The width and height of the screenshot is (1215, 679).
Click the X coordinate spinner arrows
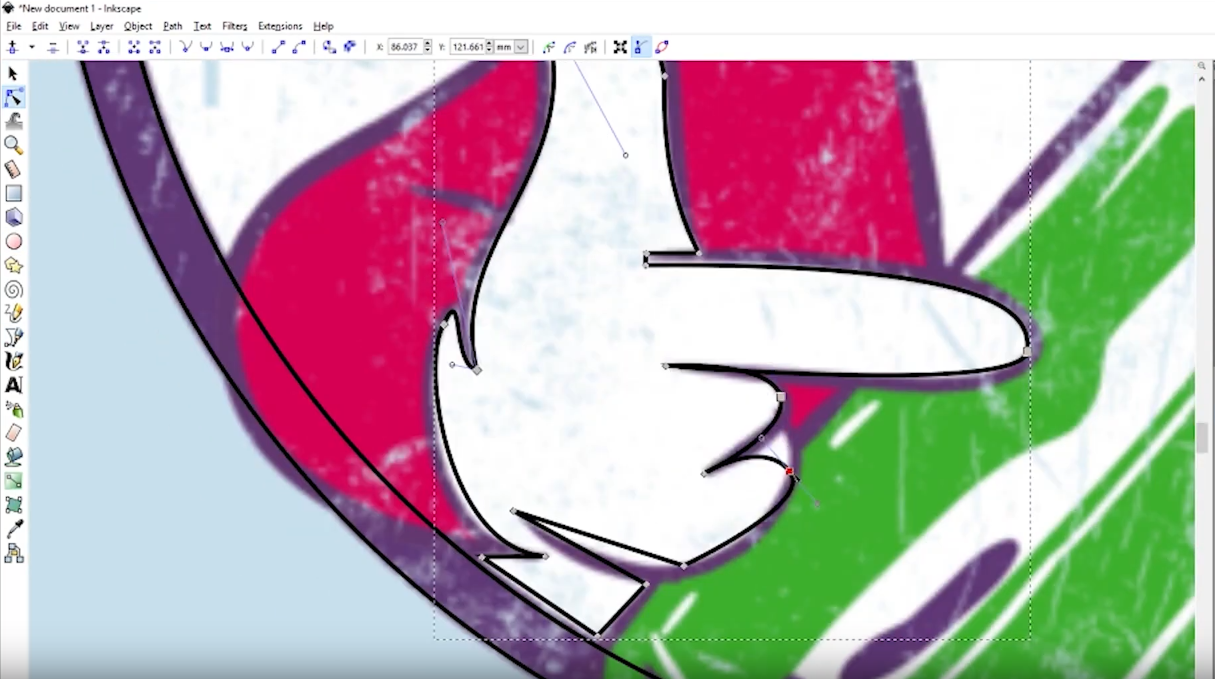[428, 47]
